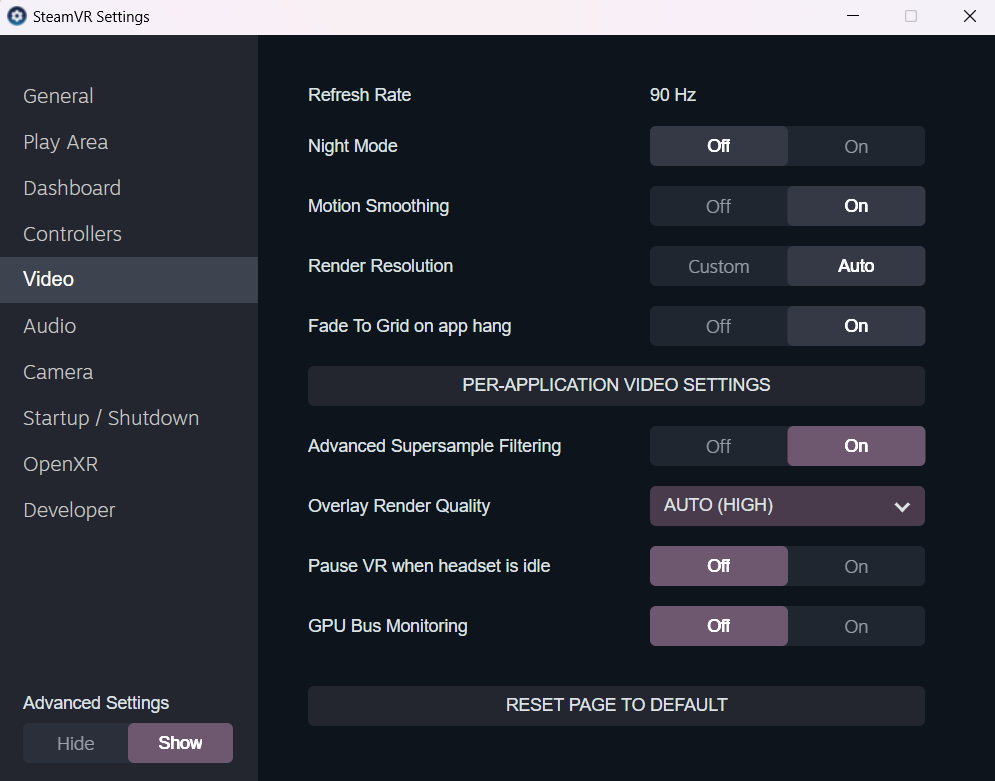Turn off Advanced Supersample Filtering
The height and width of the screenshot is (781, 995).
point(718,446)
